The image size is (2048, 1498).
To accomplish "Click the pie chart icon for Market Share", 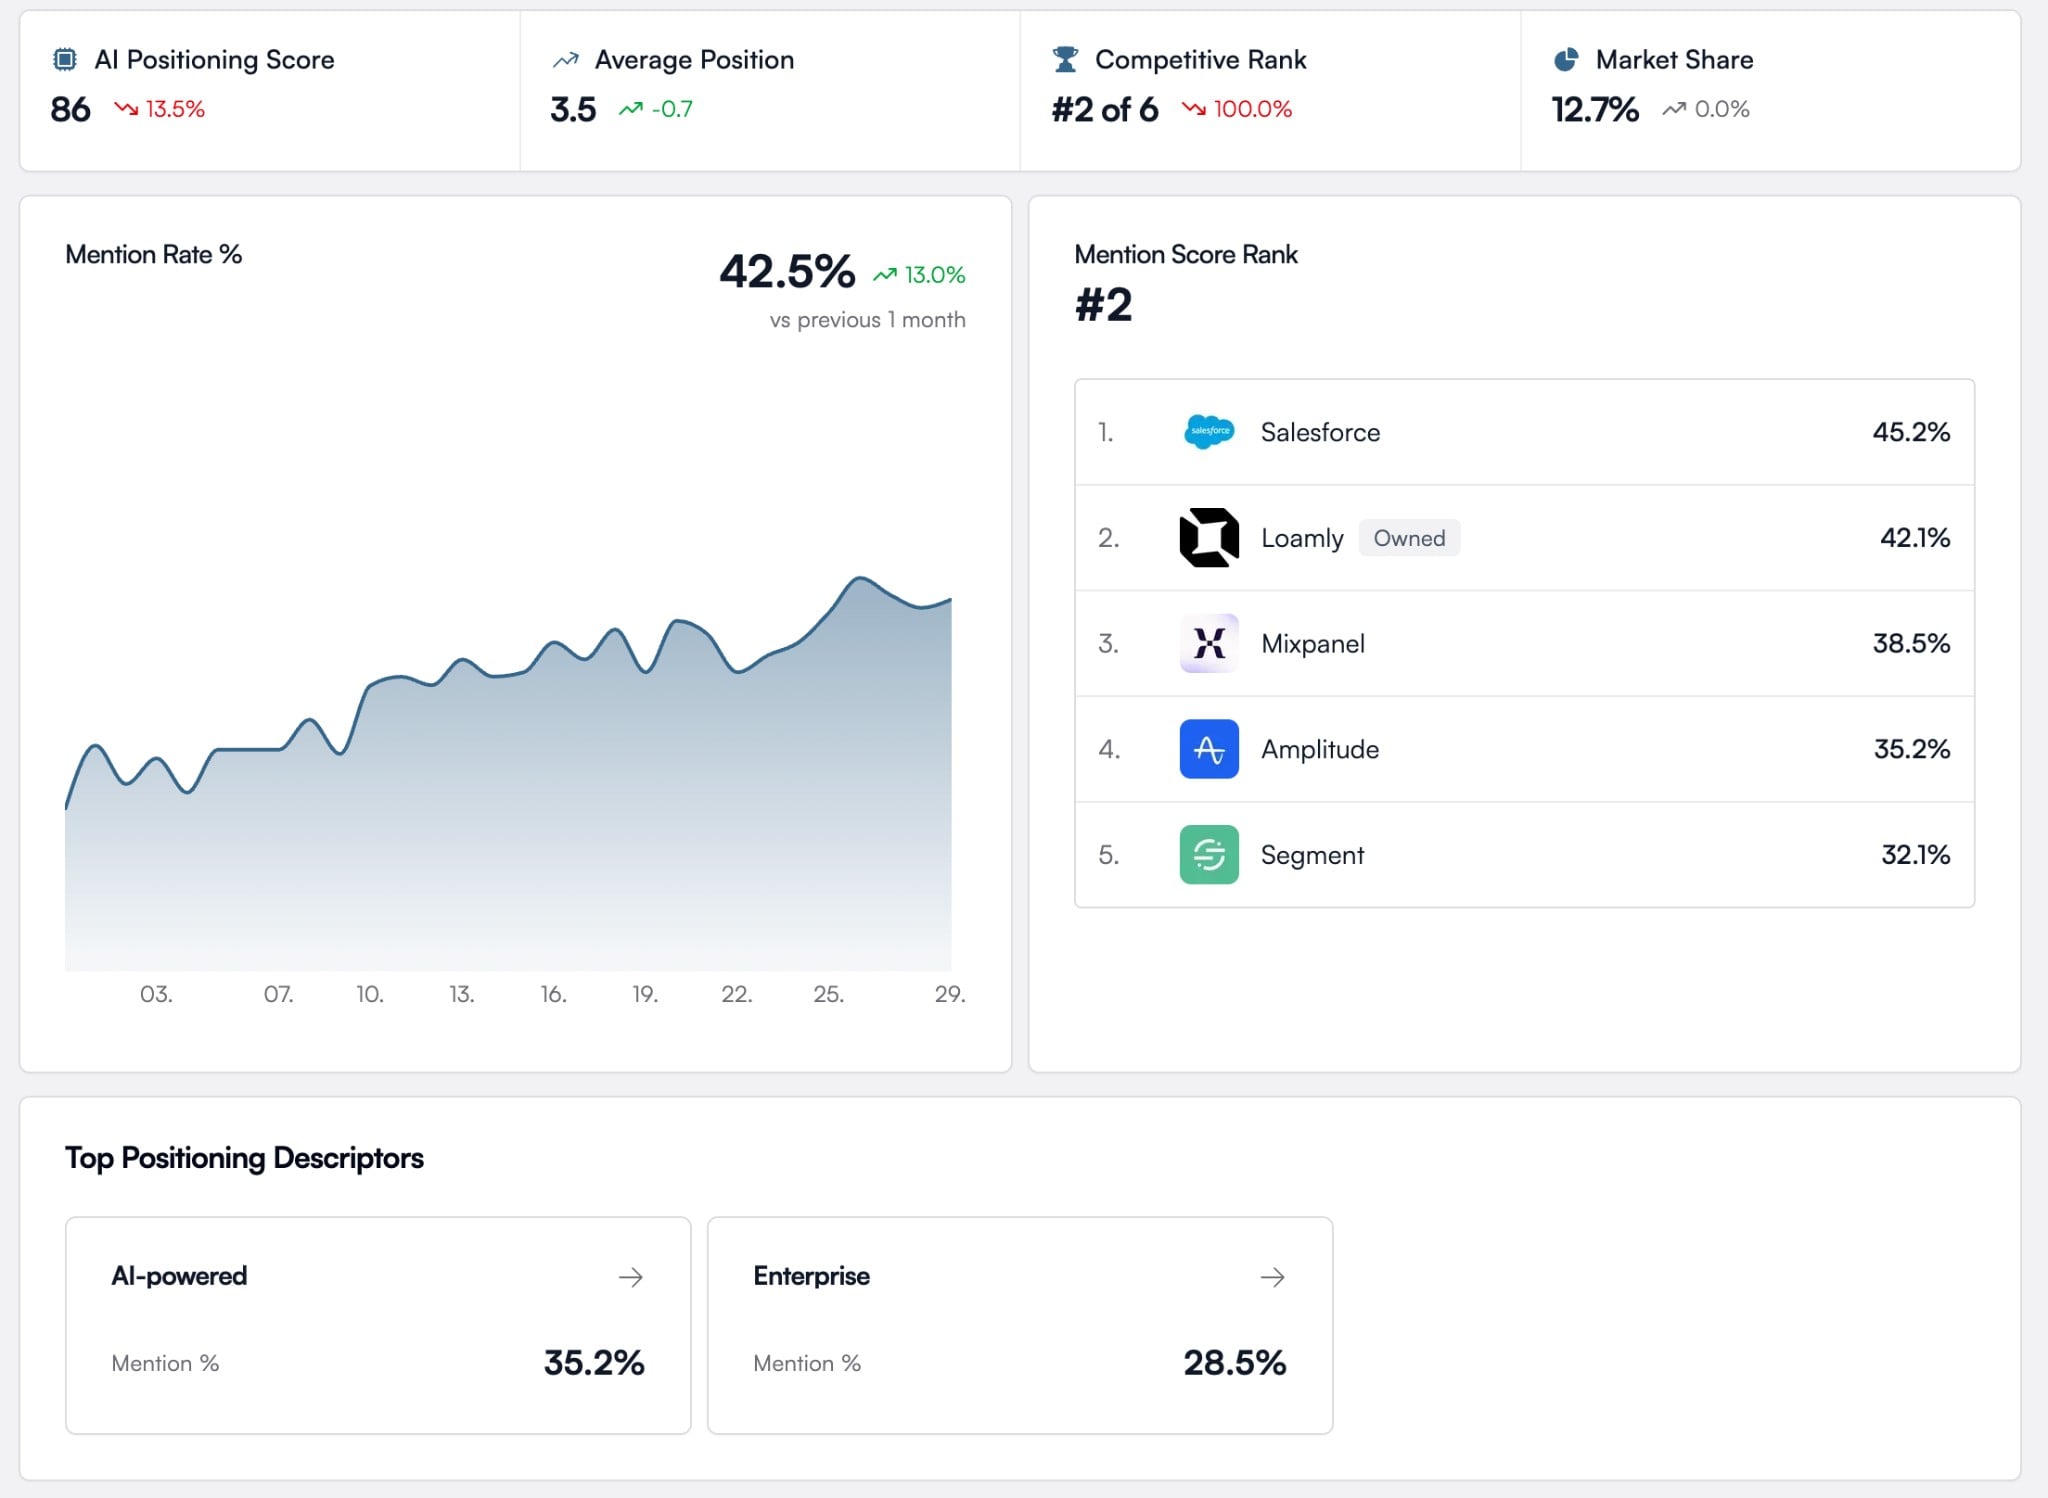I will (x=1565, y=59).
